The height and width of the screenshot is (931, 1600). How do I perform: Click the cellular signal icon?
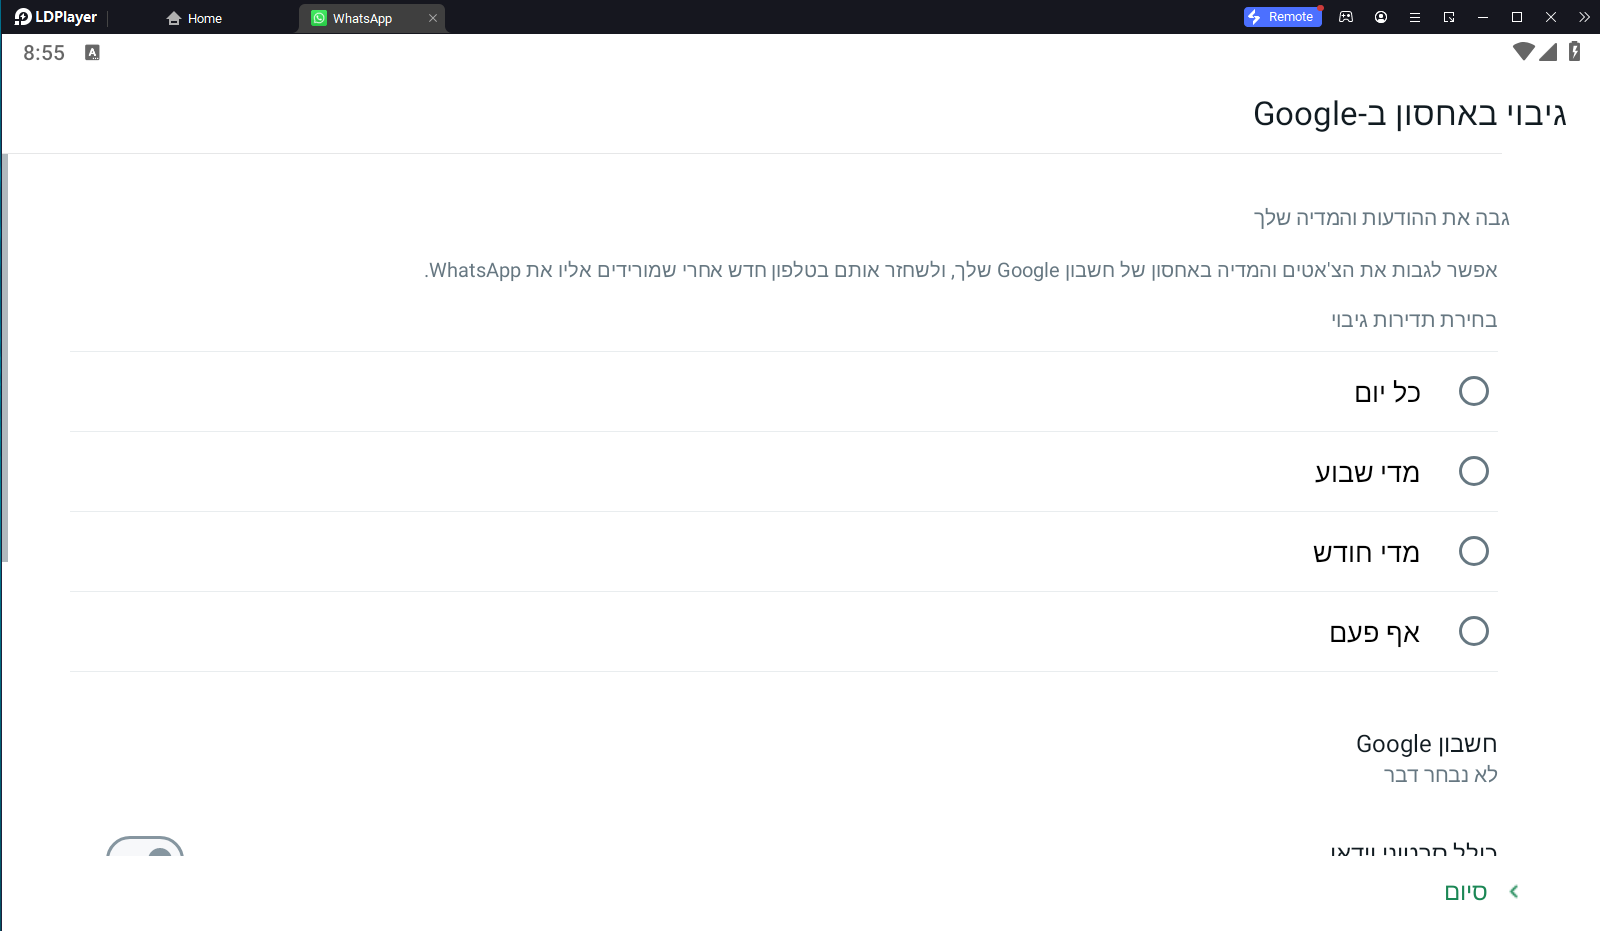click(1548, 51)
